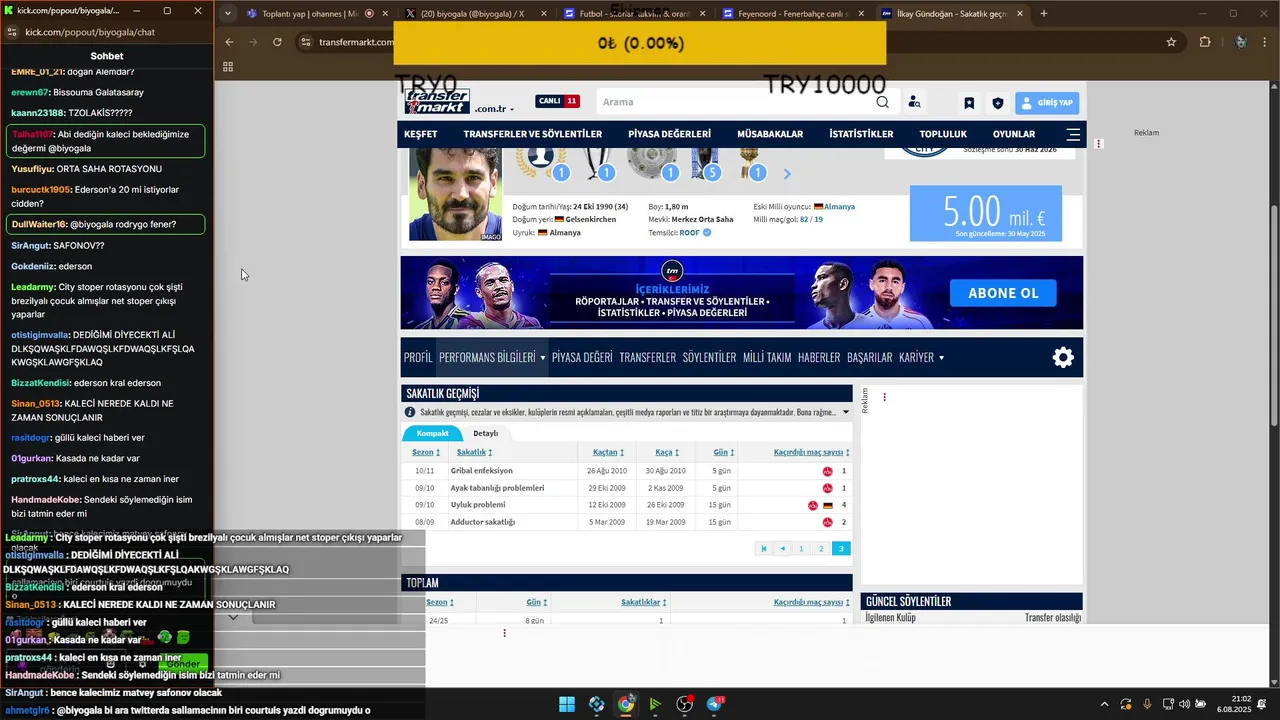Click the İlkay Gündoğan player portrait
Screen dimensions: 1280x720
(456, 195)
